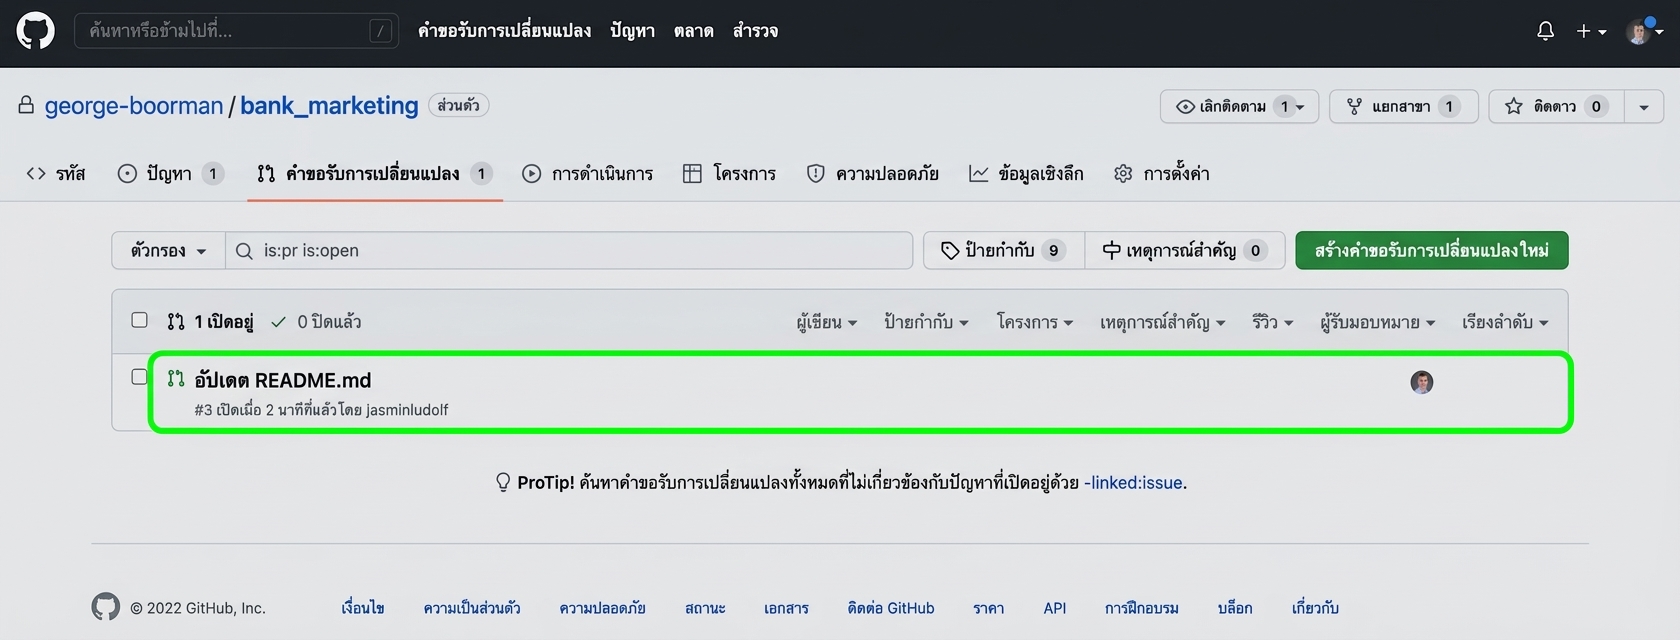Switch to the การตั้งค่า settings tab
Image resolution: width=1680 pixels, height=640 pixels.
tap(1162, 173)
